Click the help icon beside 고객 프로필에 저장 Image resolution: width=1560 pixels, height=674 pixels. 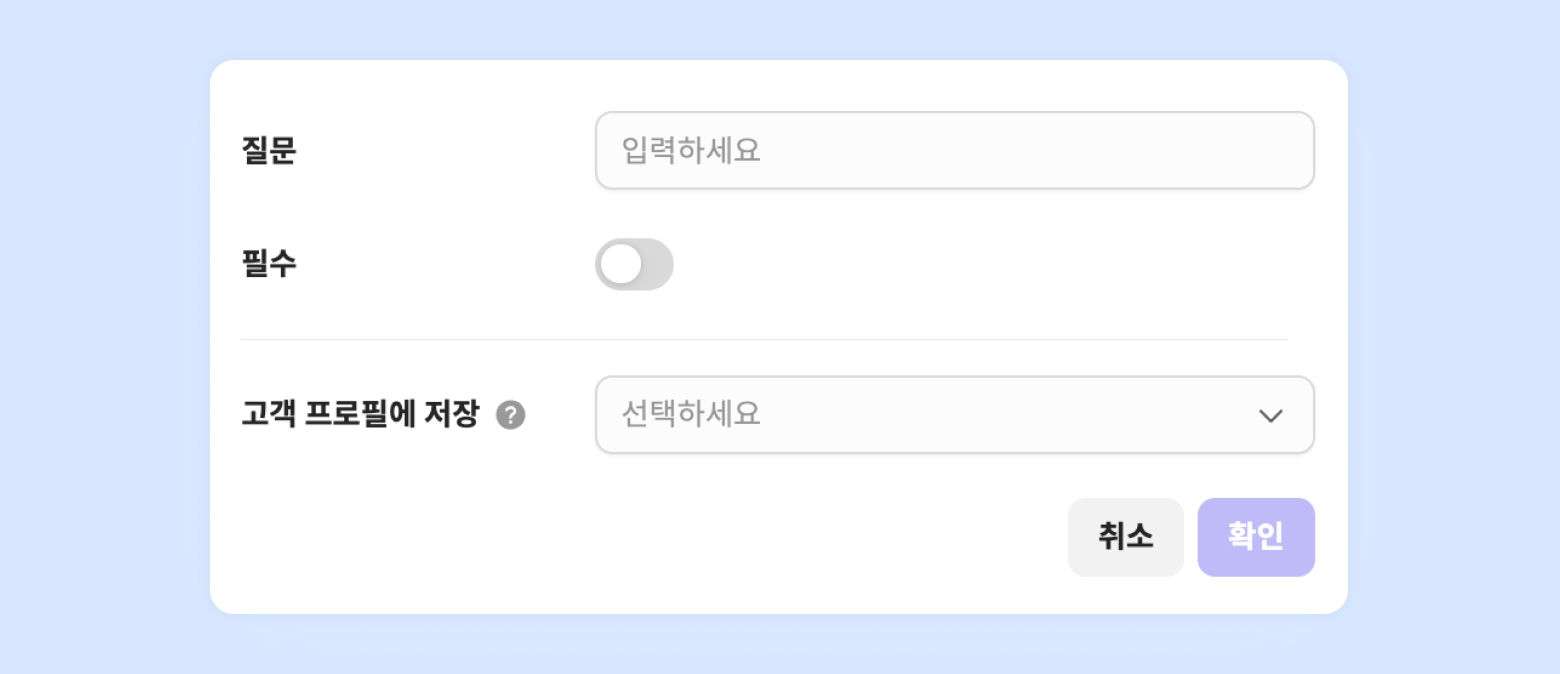pos(511,415)
